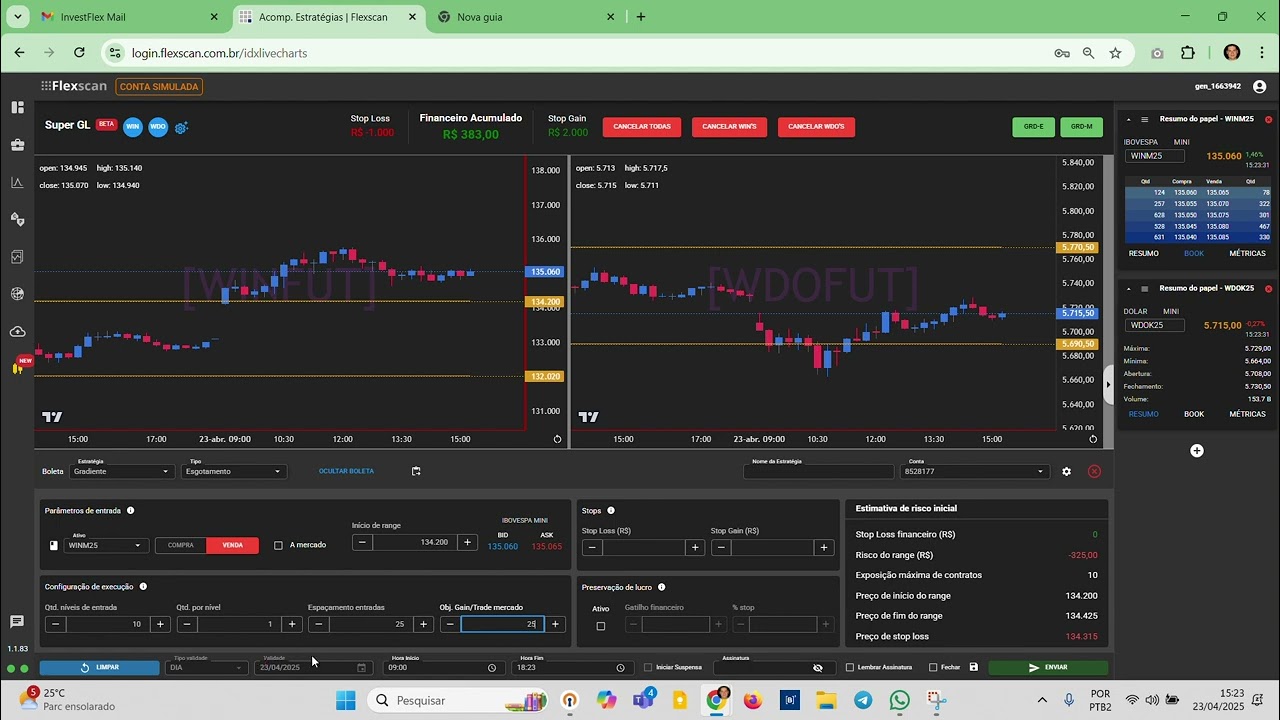Click info icon next to Stops
The image size is (1280, 720).
pyautogui.click(x=611, y=510)
